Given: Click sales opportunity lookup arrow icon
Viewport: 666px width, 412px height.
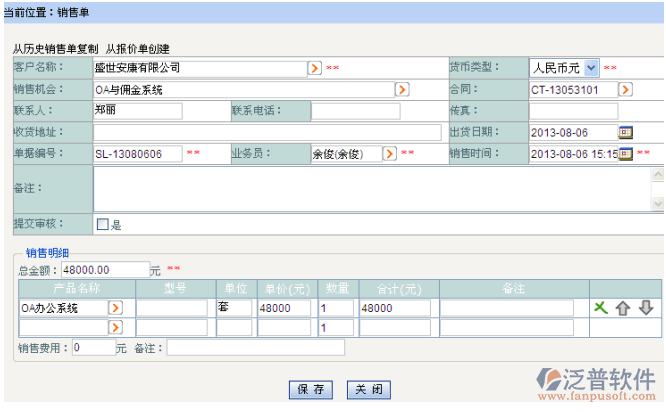Looking at the screenshot, I should 402,90.
